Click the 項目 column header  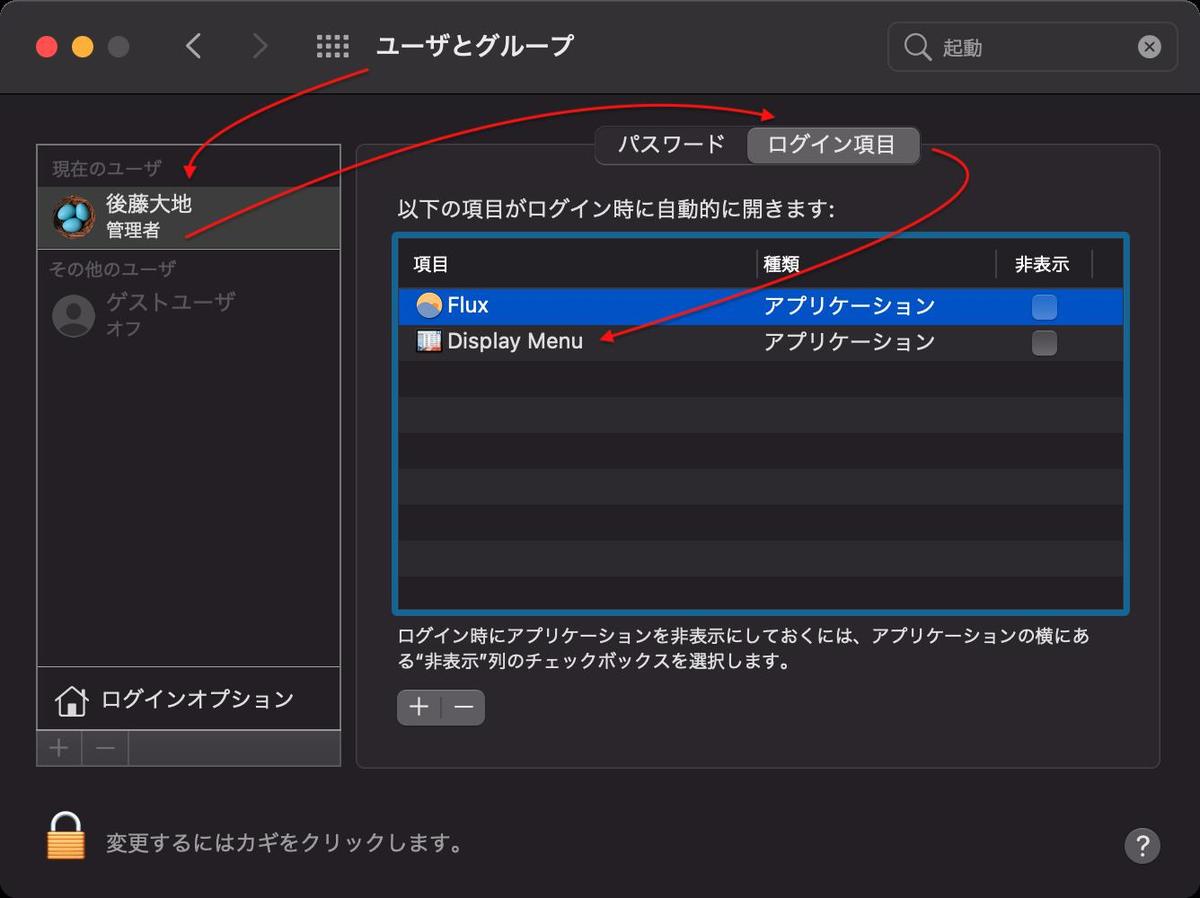point(578,264)
